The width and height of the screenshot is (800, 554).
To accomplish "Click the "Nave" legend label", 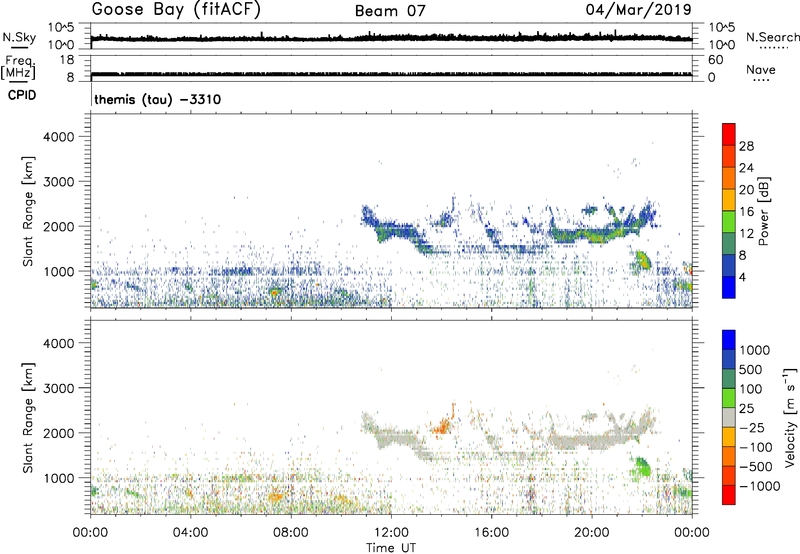I will pyautogui.click(x=761, y=70).
